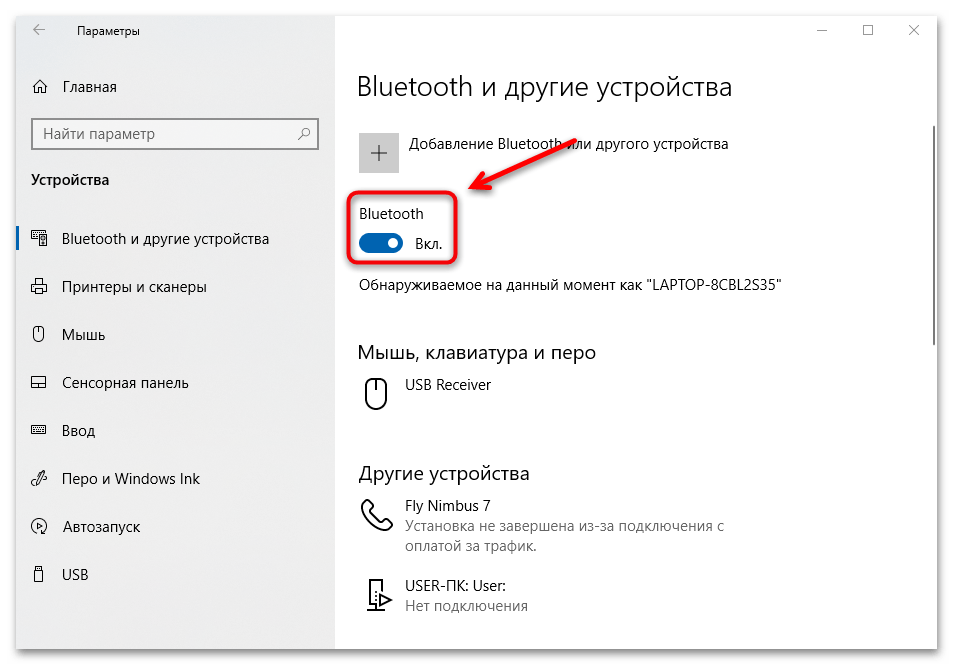This screenshot has height=665, width=953.
Task: Select the Bluetooth devices sidebar icon
Action: (39, 238)
